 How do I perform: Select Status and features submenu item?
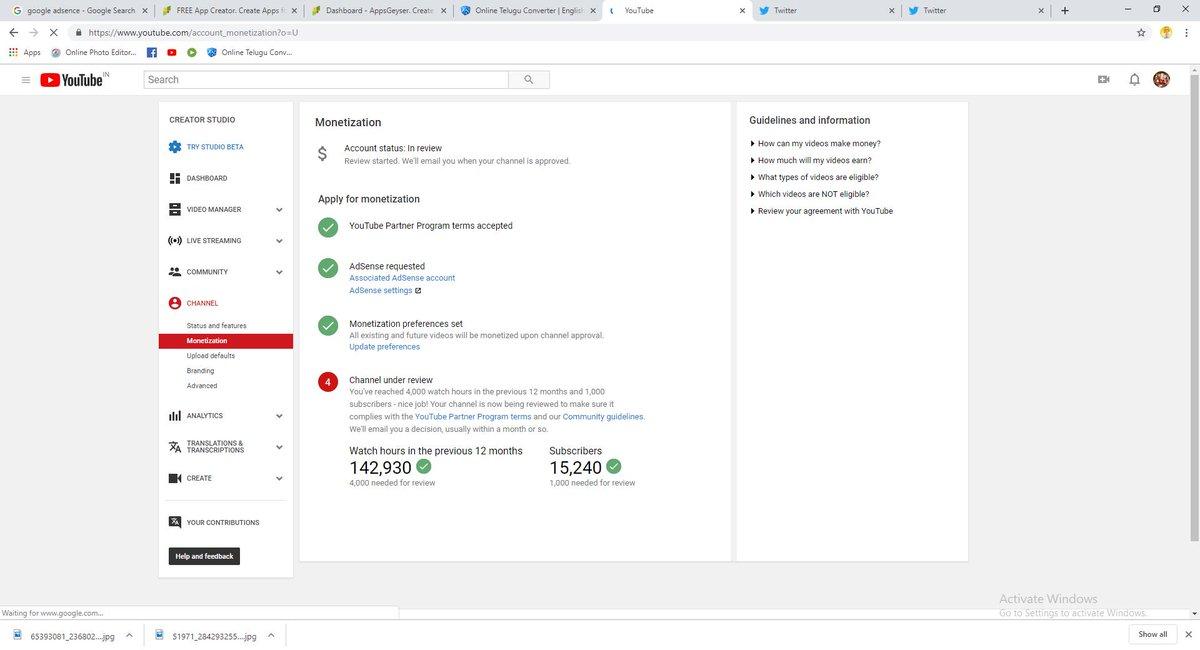(216, 326)
